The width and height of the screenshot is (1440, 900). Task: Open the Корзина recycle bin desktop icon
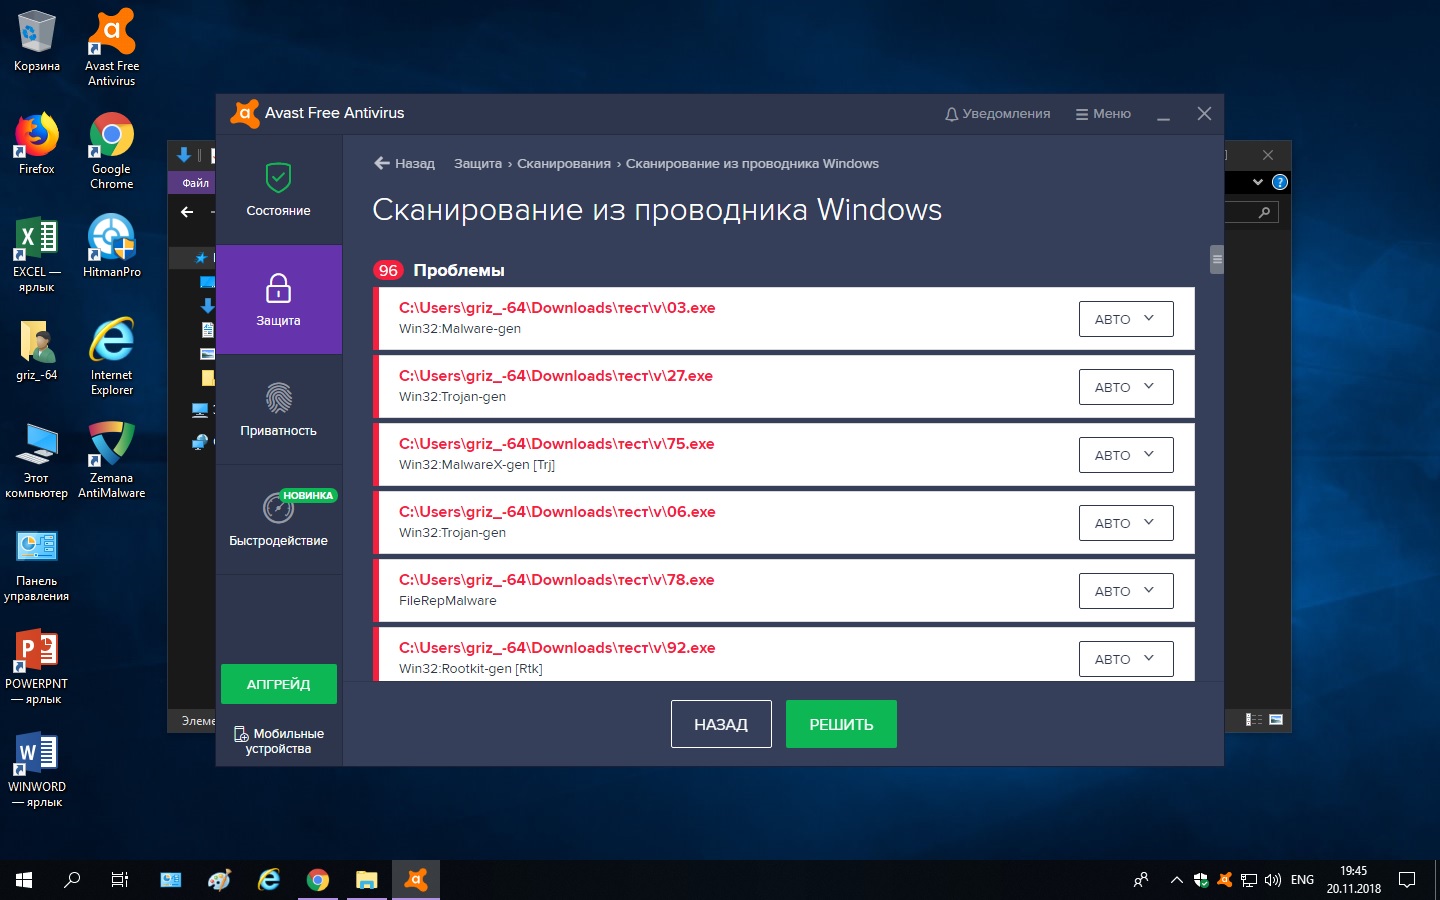[37, 42]
